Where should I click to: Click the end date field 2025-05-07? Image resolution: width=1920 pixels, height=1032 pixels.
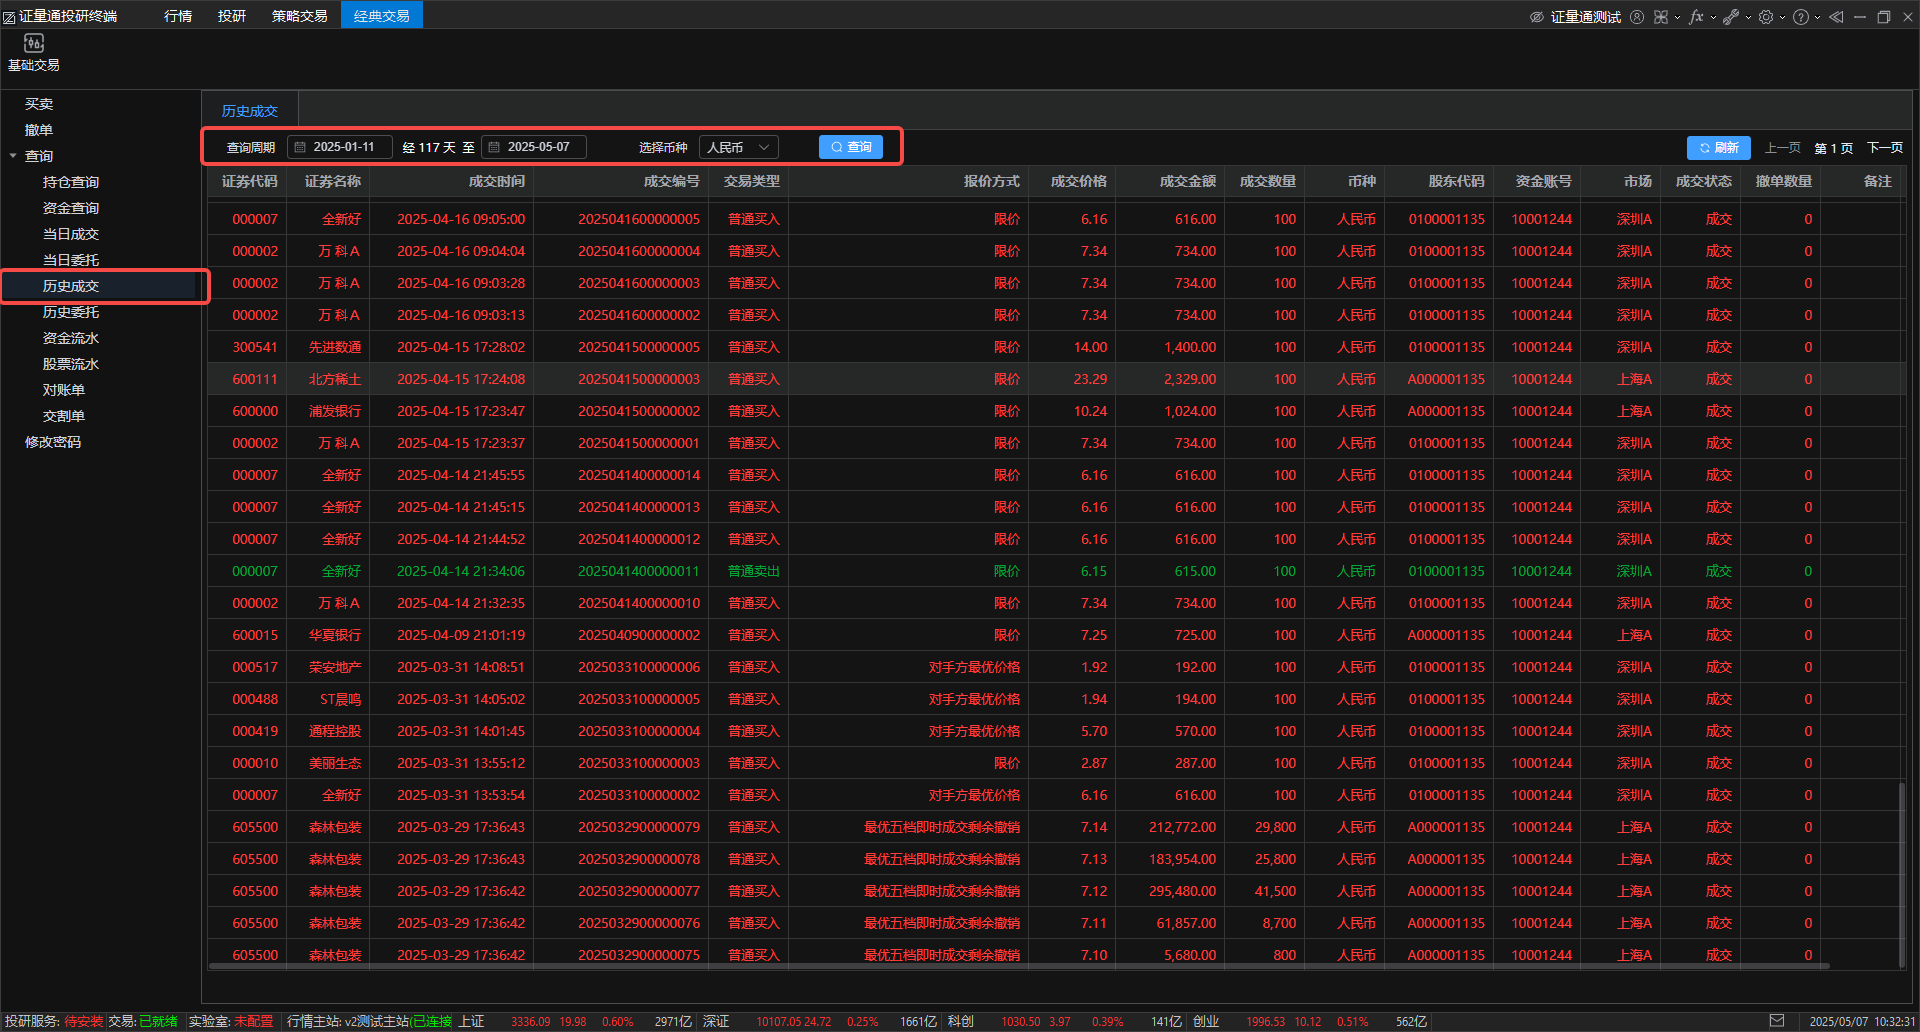[534, 147]
